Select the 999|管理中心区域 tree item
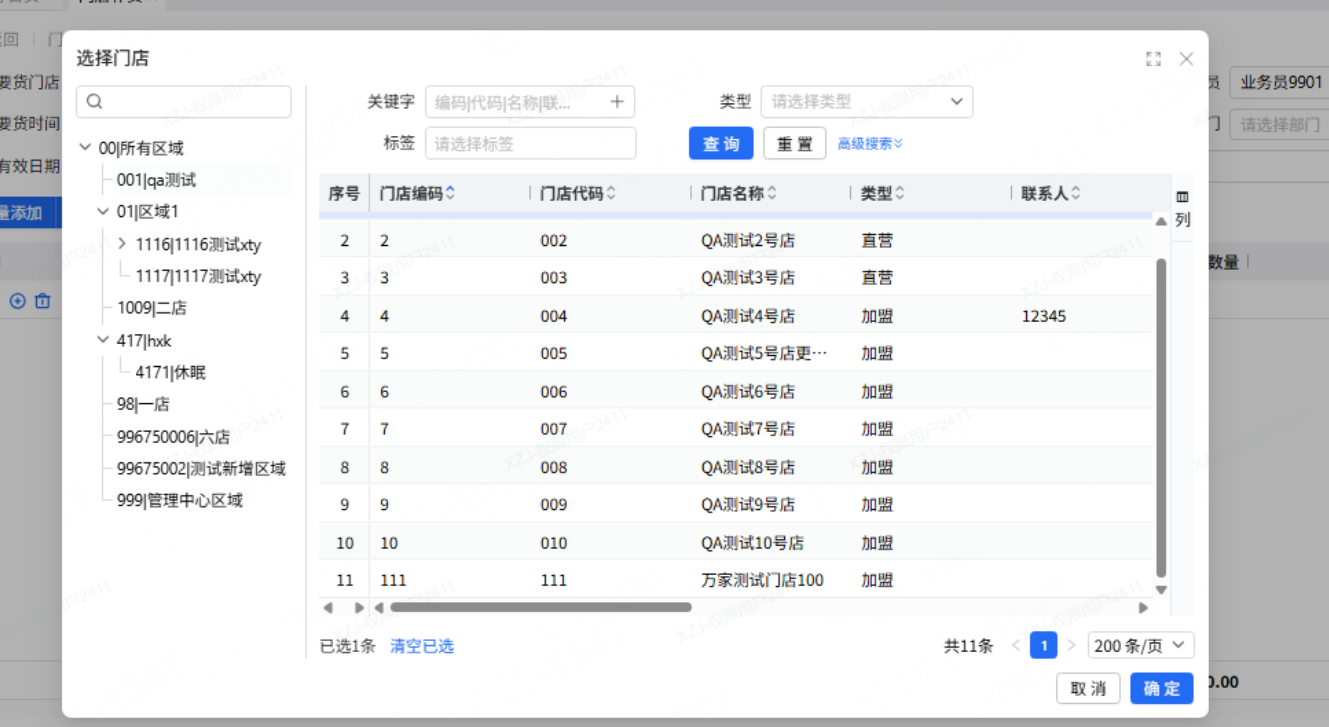This screenshot has width=1329, height=727. click(179, 500)
